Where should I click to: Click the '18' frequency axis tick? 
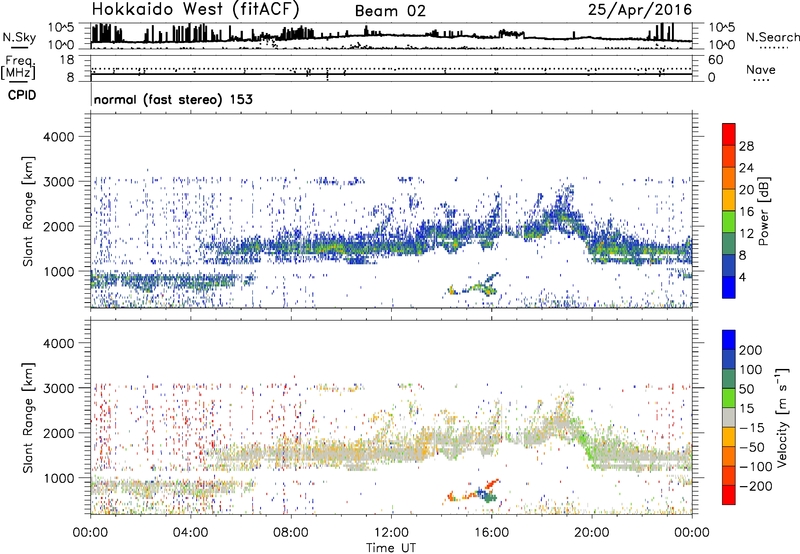click(x=67, y=60)
